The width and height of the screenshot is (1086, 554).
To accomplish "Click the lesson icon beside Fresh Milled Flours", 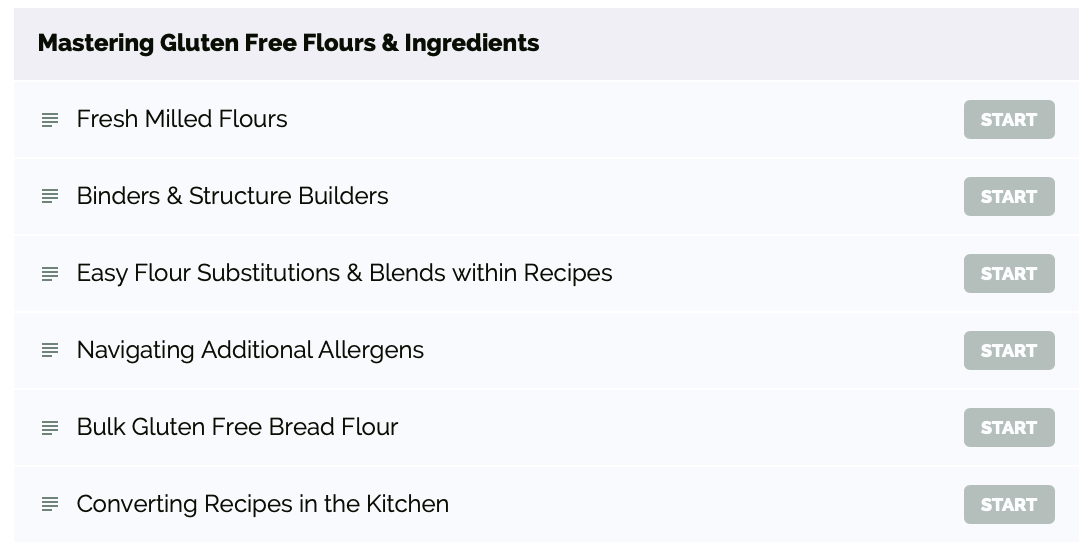I will tap(49, 120).
